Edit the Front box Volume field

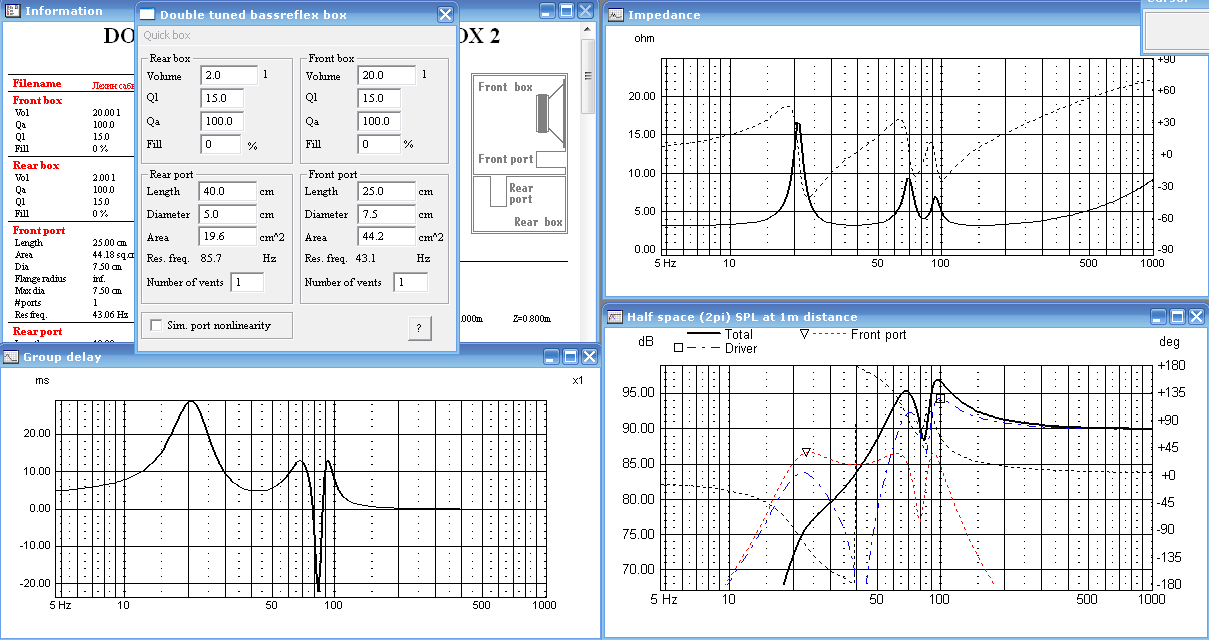(386, 75)
